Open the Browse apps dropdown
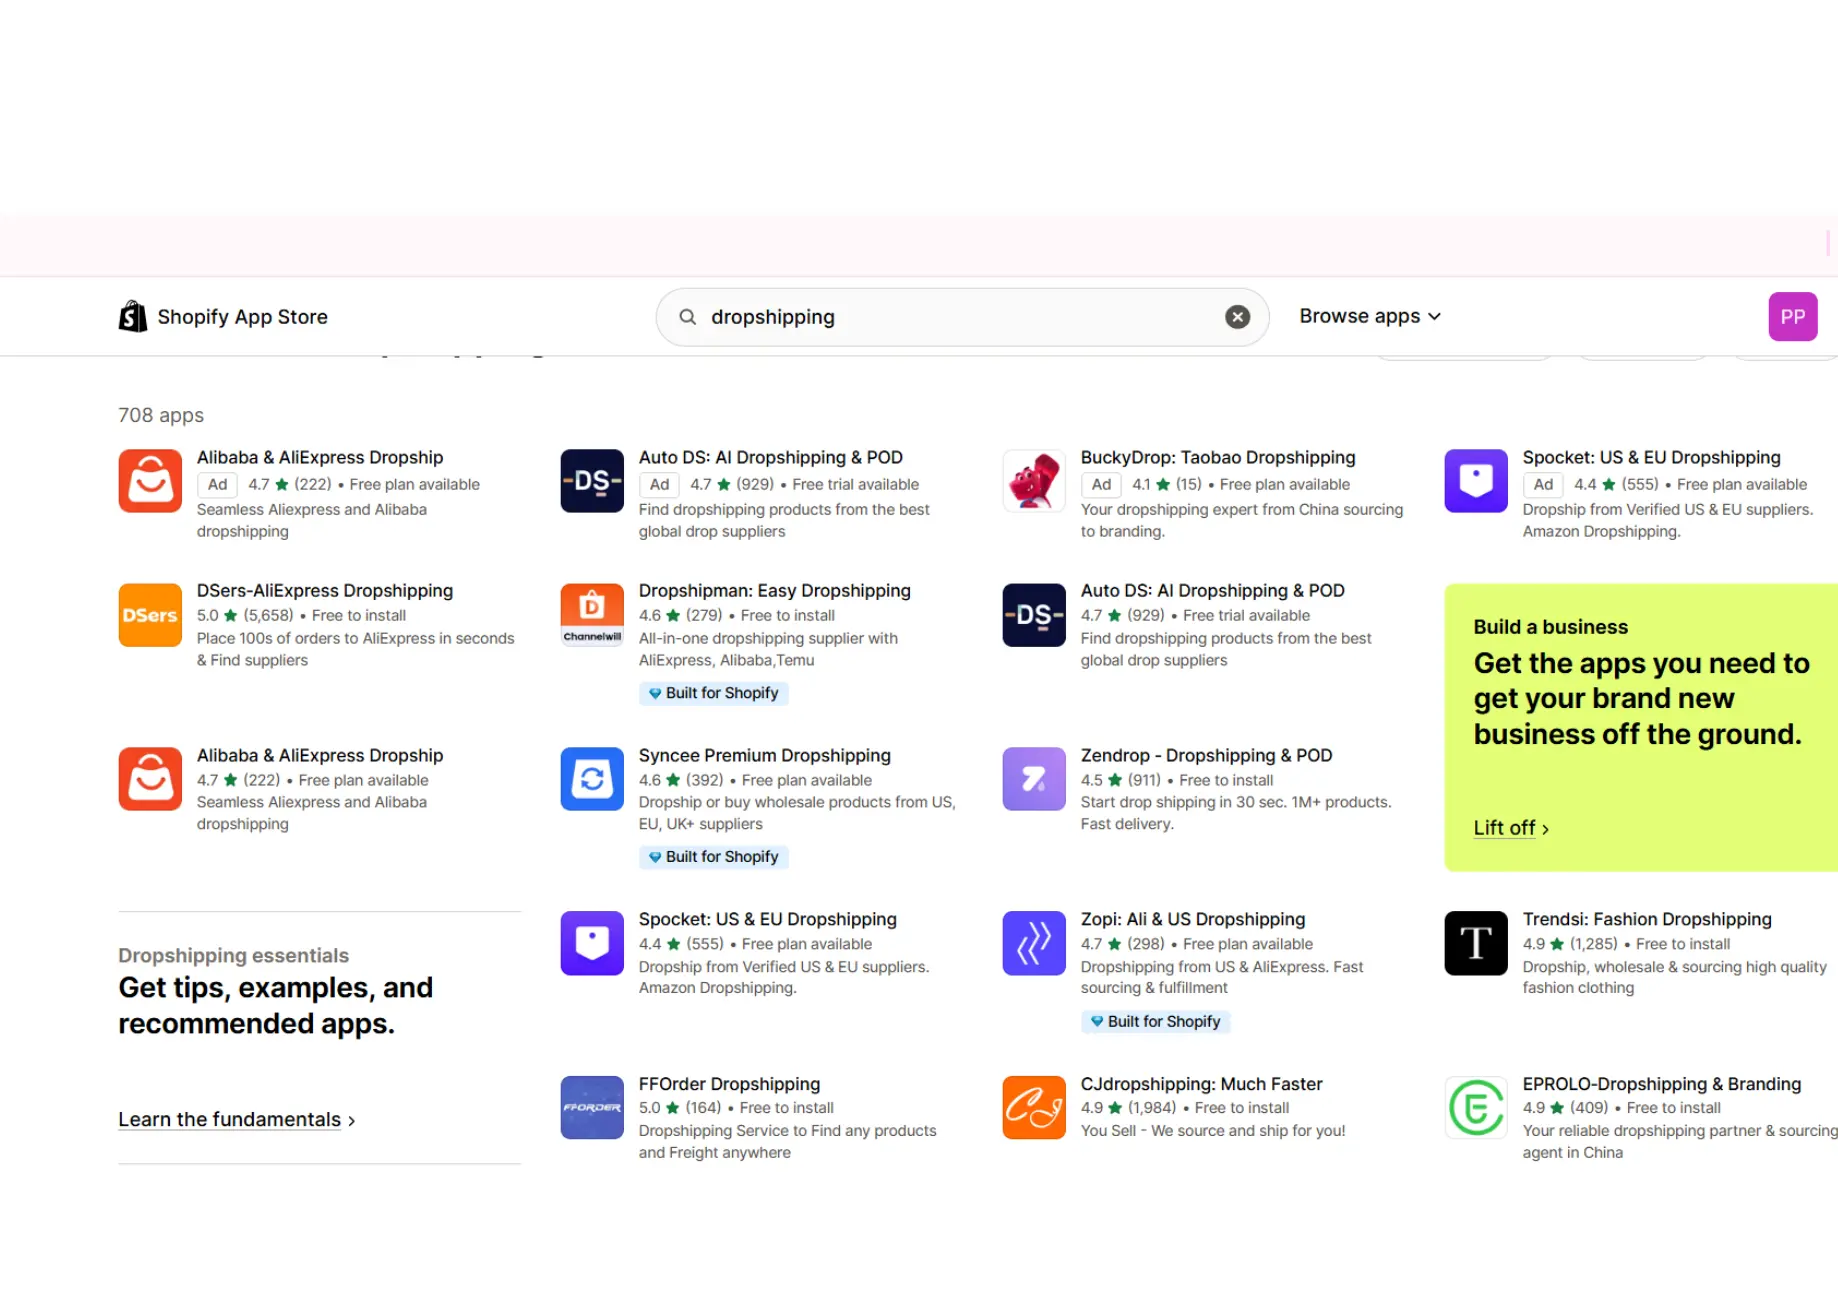1838x1313 pixels. coord(1370,316)
